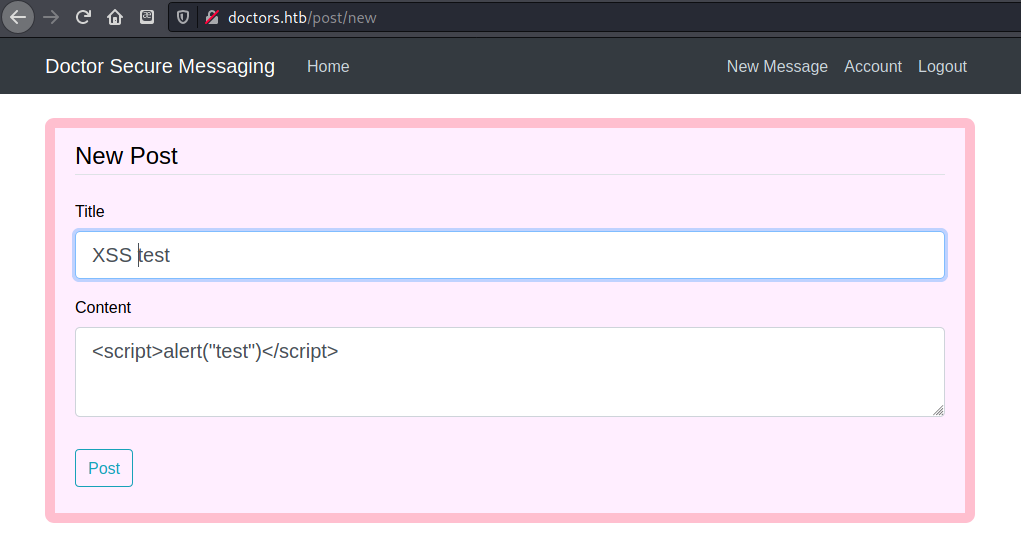Go to the browser home page icon
Image resolution: width=1021 pixels, height=536 pixels.
click(x=115, y=17)
